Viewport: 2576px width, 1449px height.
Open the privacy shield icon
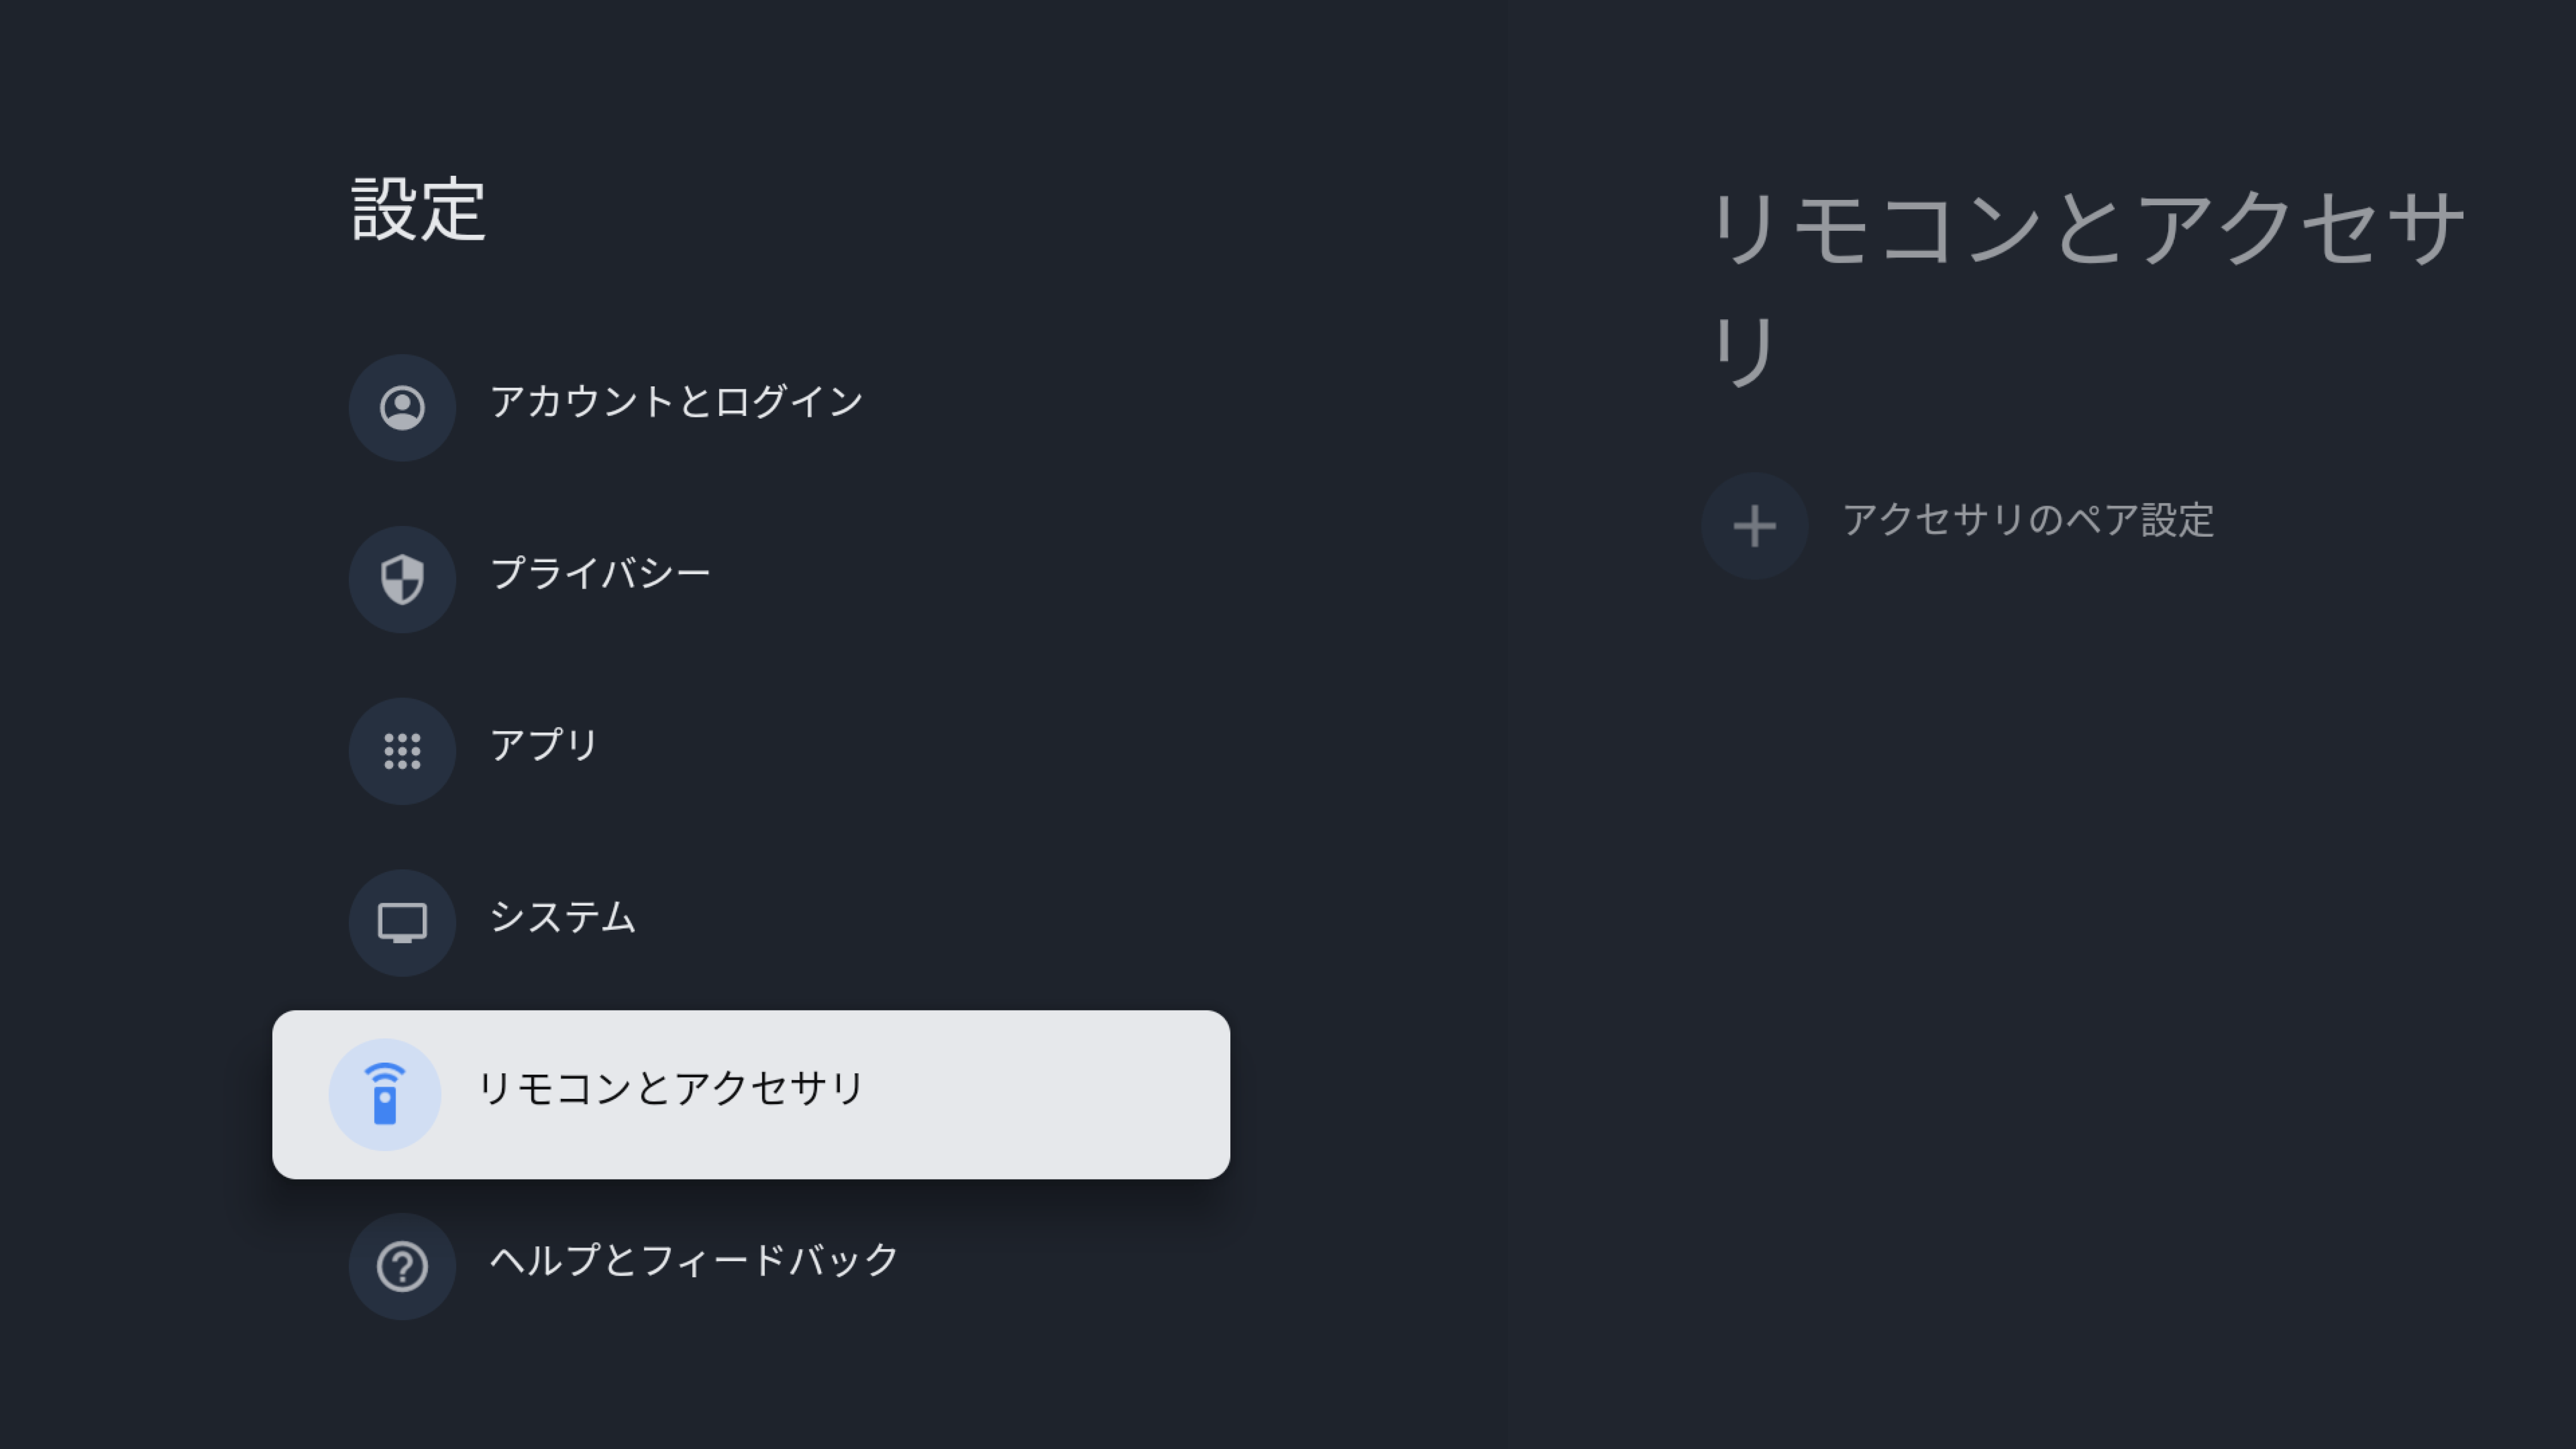point(402,579)
